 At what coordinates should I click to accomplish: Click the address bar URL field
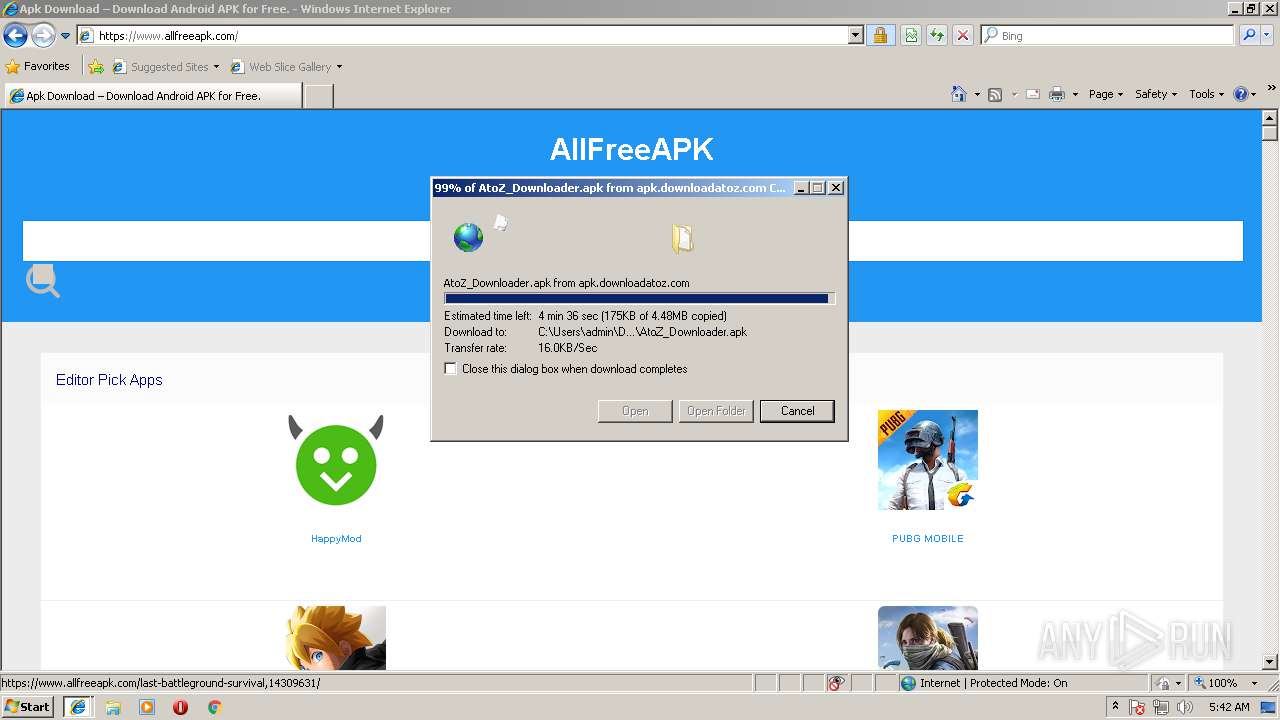(463, 36)
